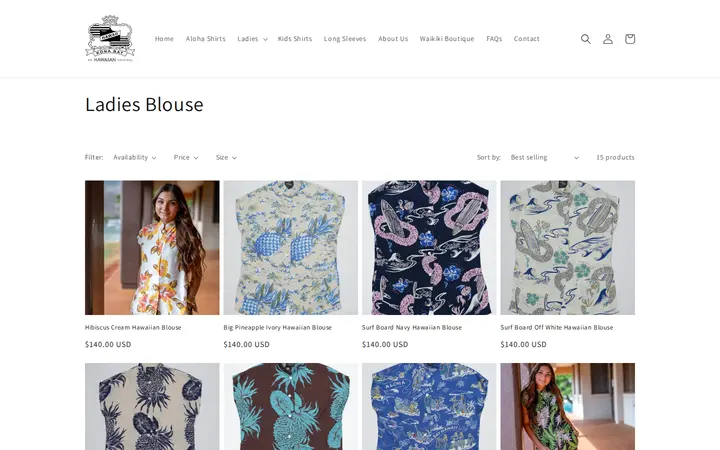The image size is (720, 450).
Task: Click Hibiscus Cream Hawaiian Blouse title link
Action: pos(133,327)
